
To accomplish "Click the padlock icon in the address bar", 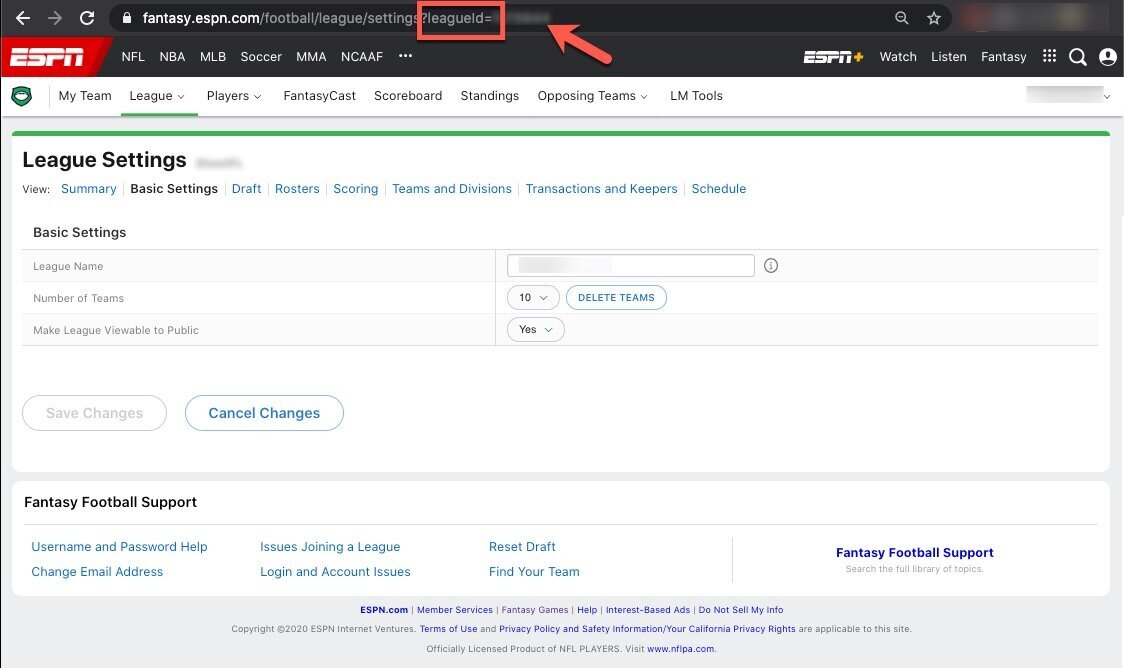I will click(127, 18).
